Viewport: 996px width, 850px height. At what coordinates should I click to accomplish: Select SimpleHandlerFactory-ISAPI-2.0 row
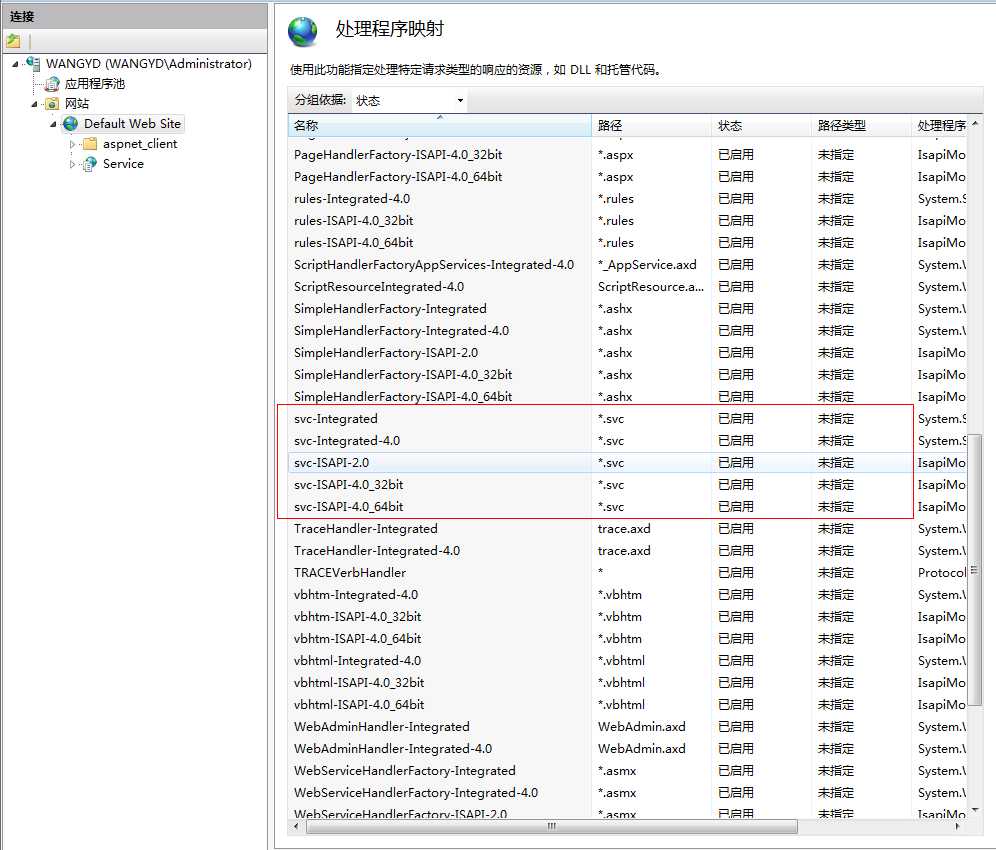coord(627,353)
